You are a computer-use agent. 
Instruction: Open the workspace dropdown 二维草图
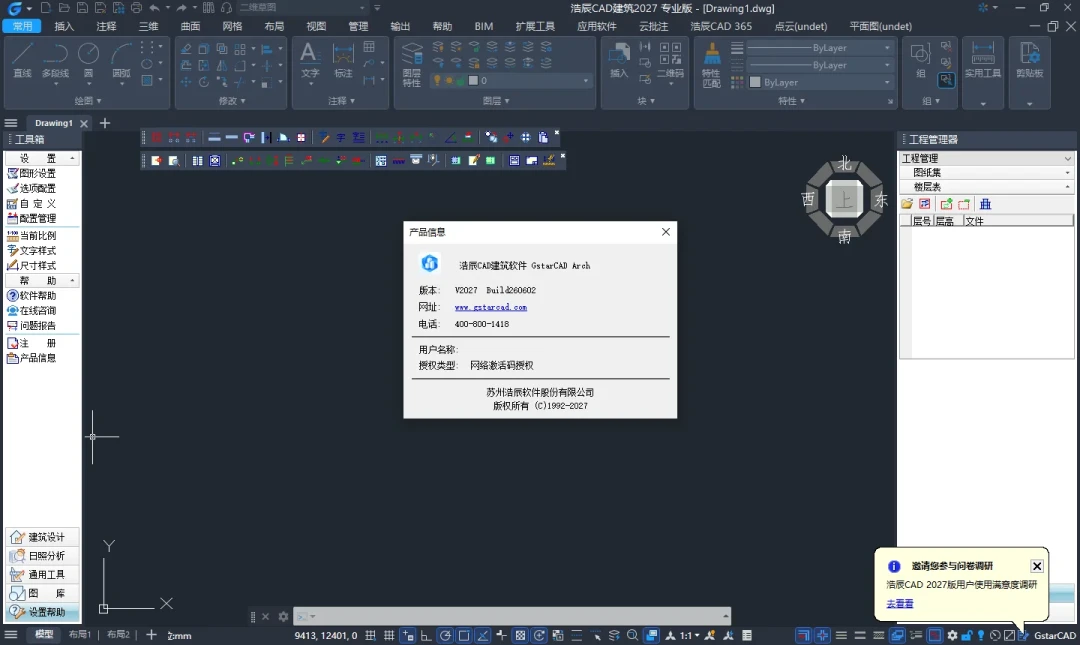point(302,8)
